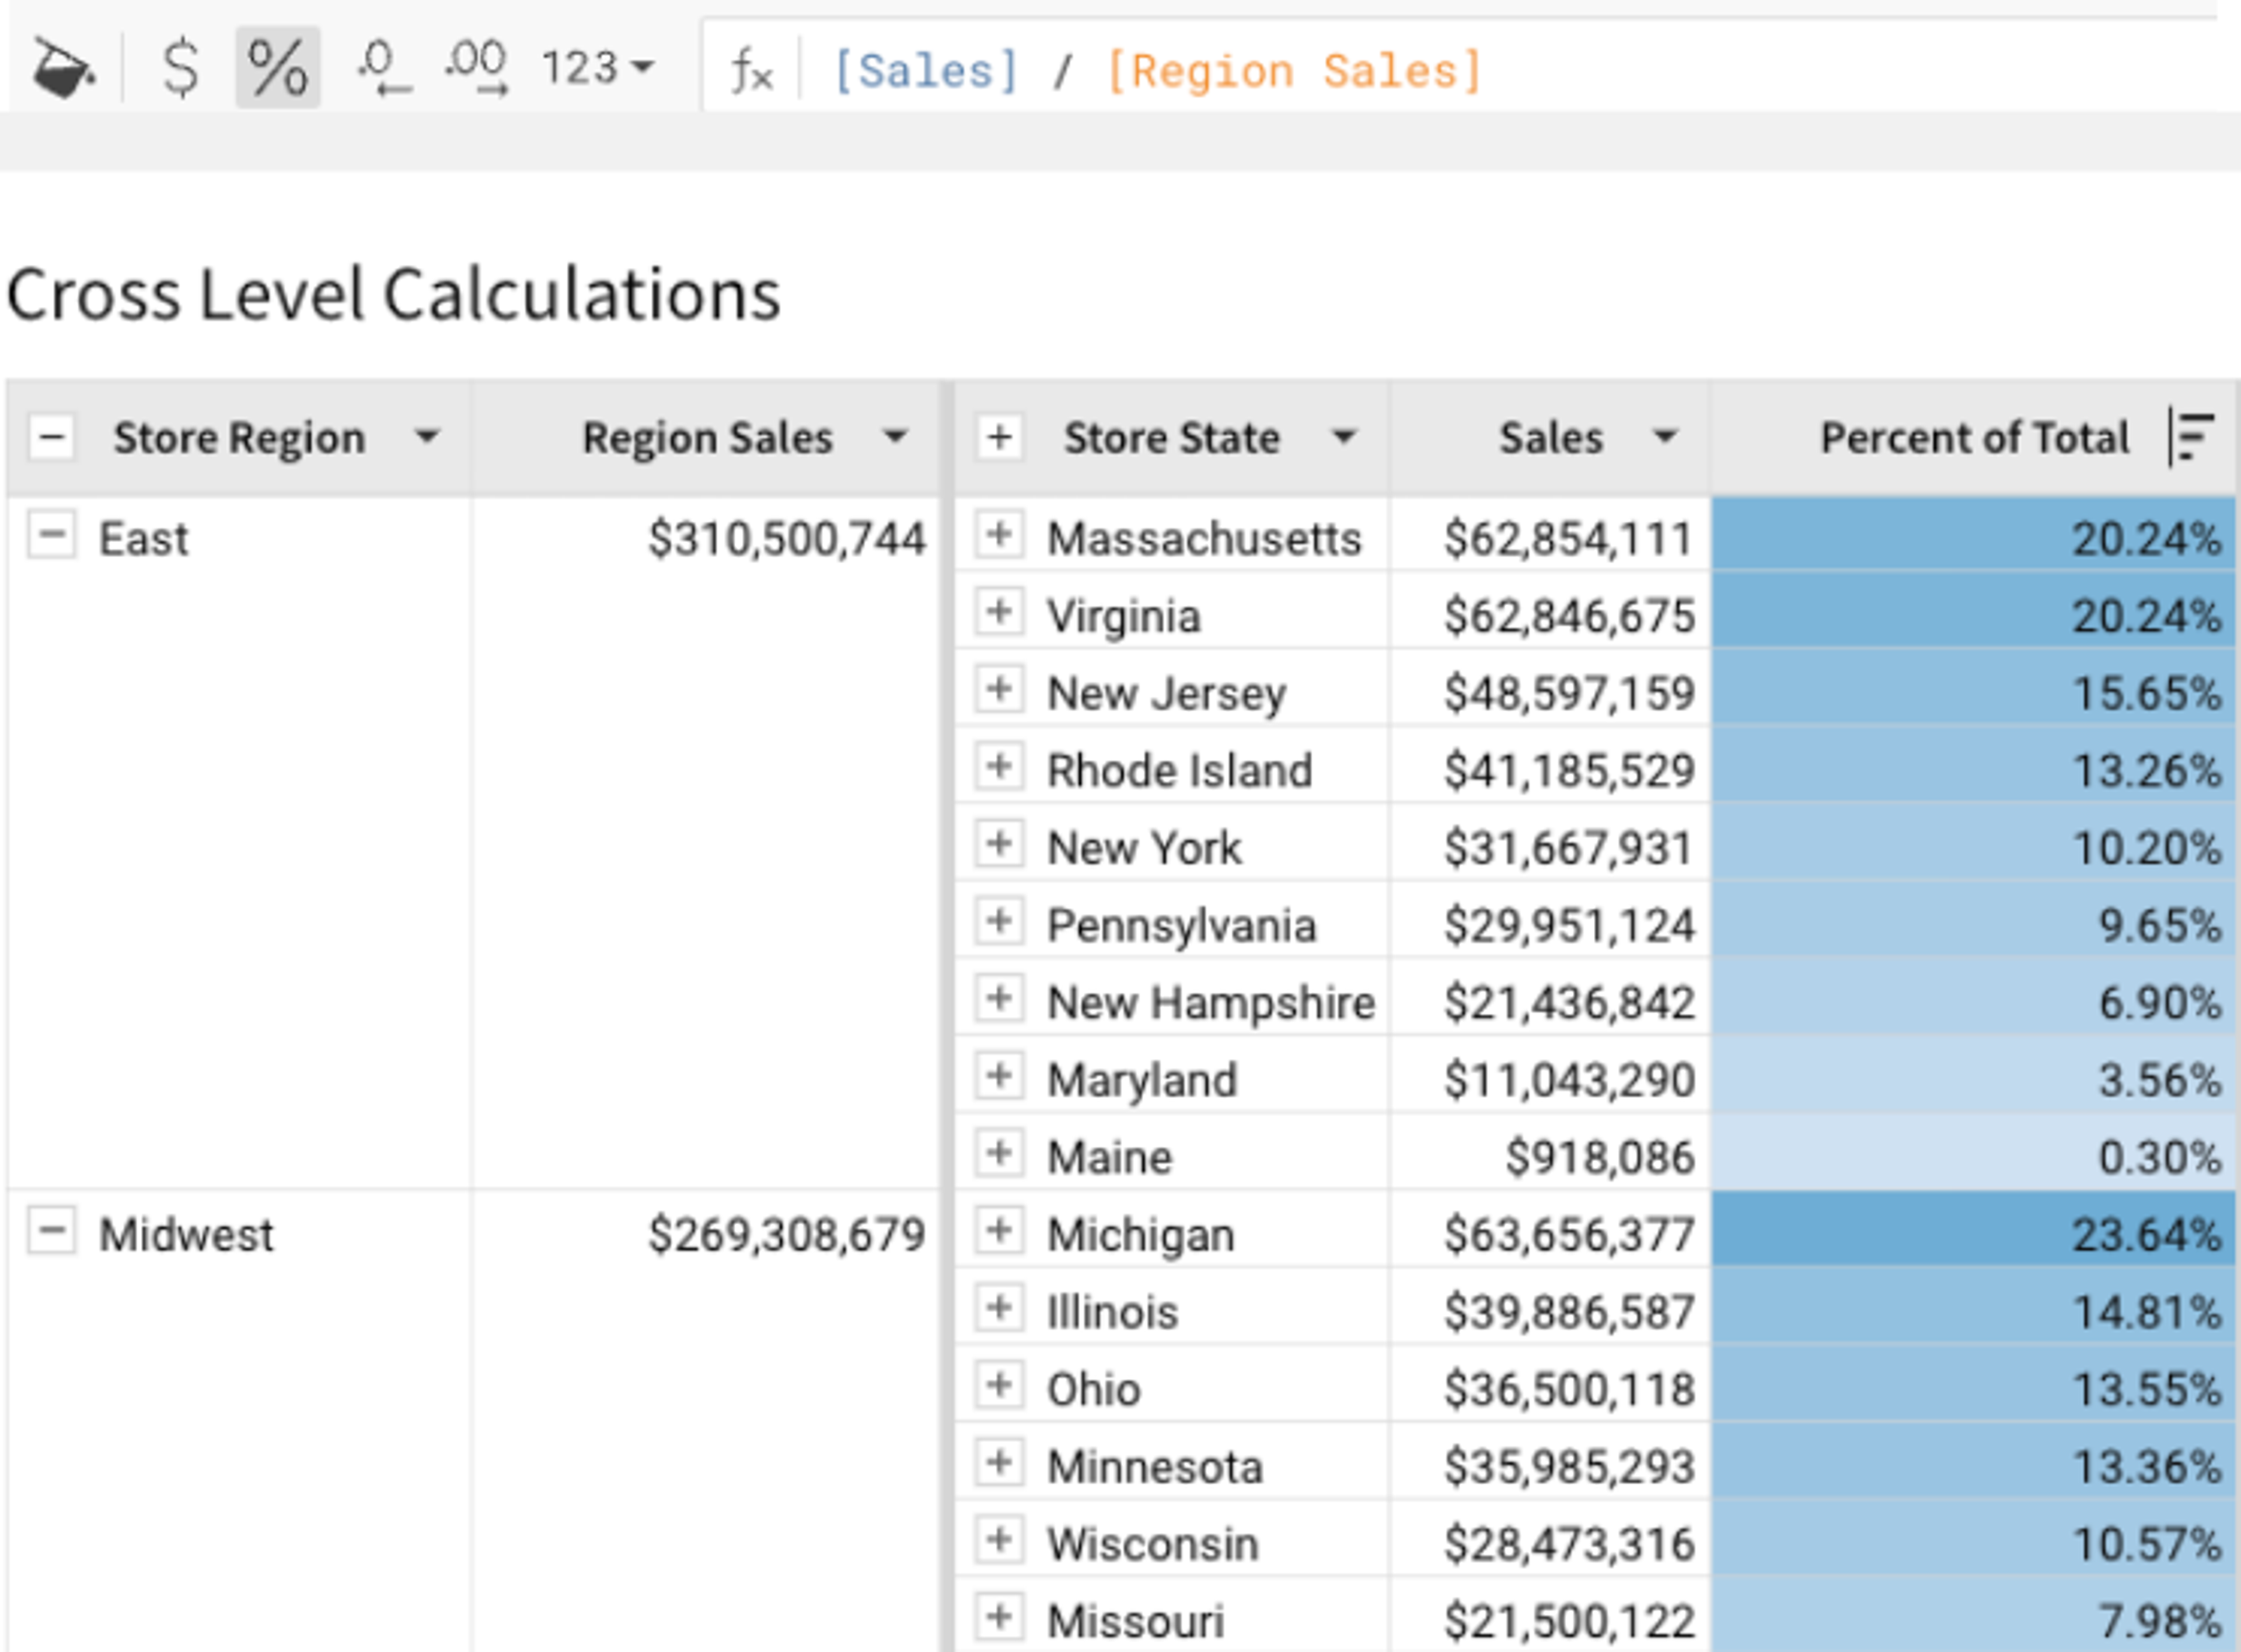Expand the Virginia row

[x=999, y=612]
